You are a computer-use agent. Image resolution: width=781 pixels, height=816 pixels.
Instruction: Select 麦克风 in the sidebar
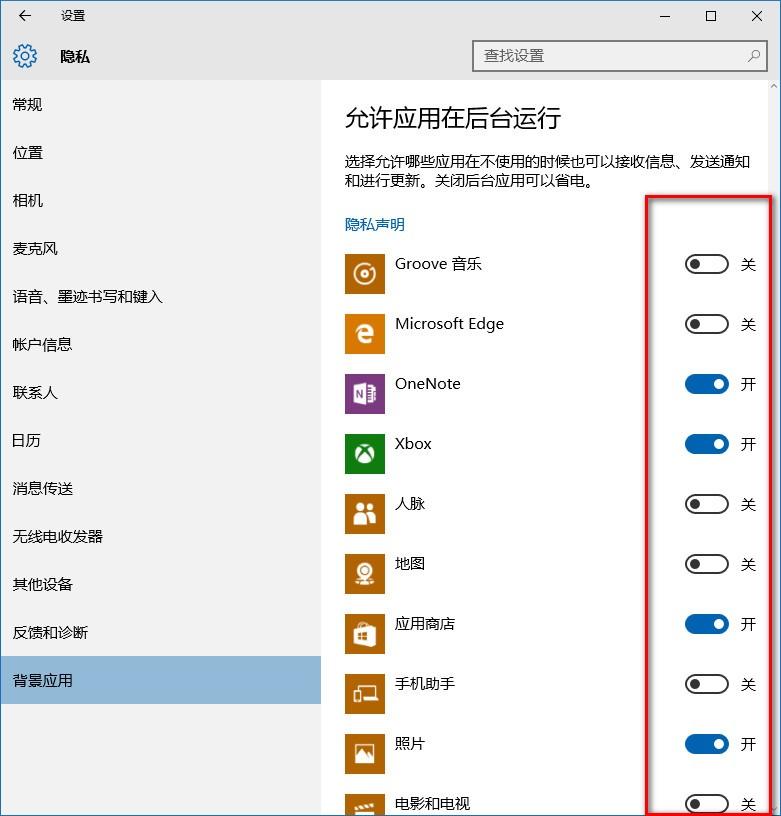pos(35,249)
